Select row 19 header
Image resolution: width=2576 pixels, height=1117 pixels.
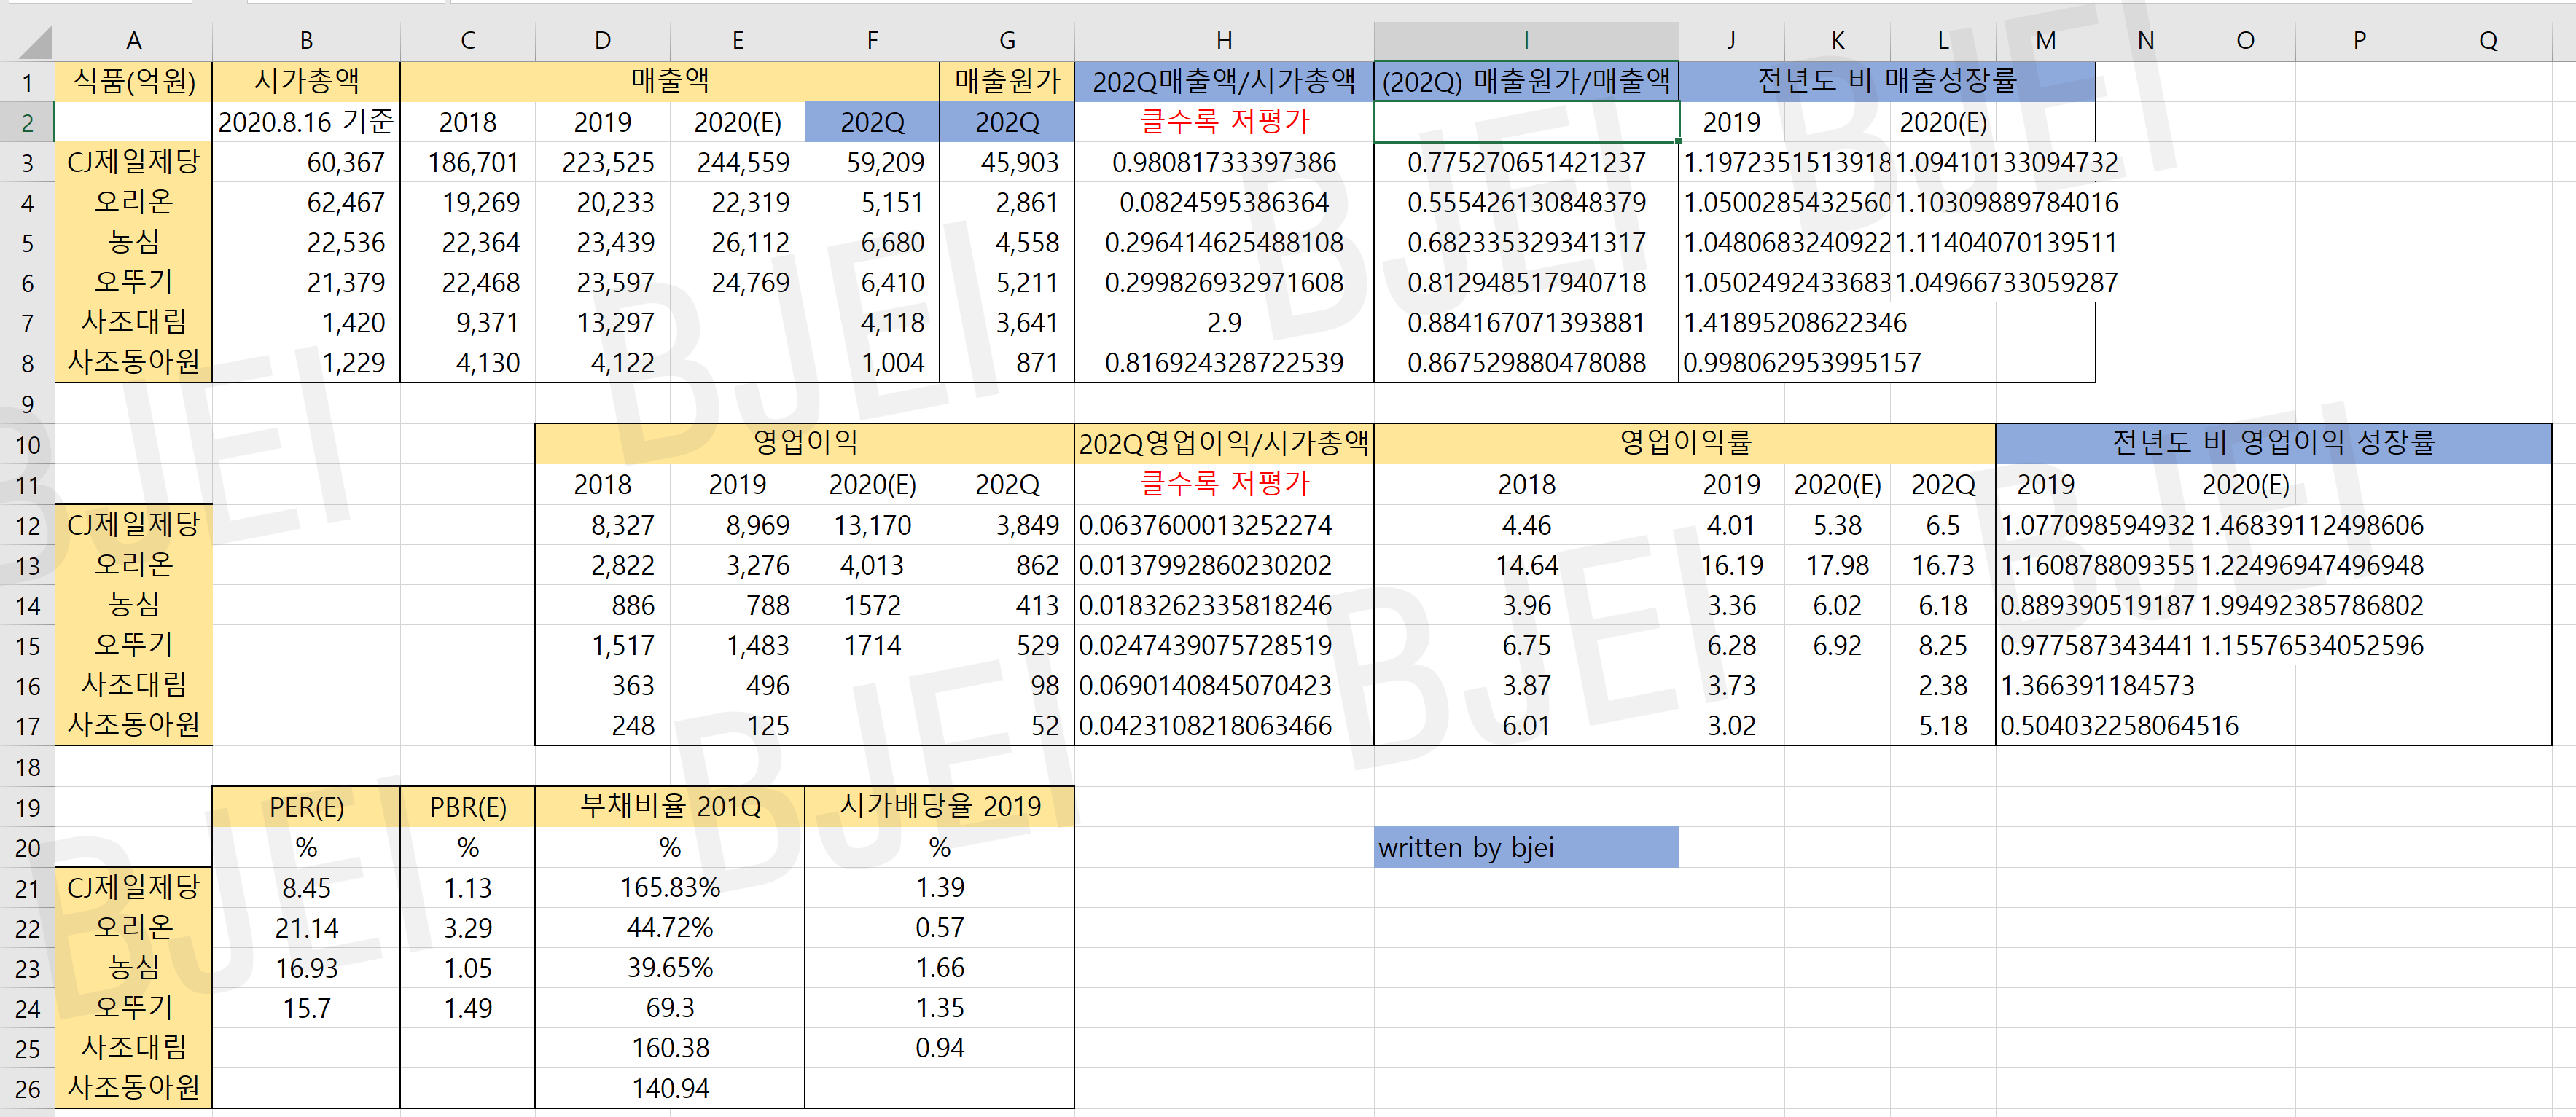[x=27, y=808]
